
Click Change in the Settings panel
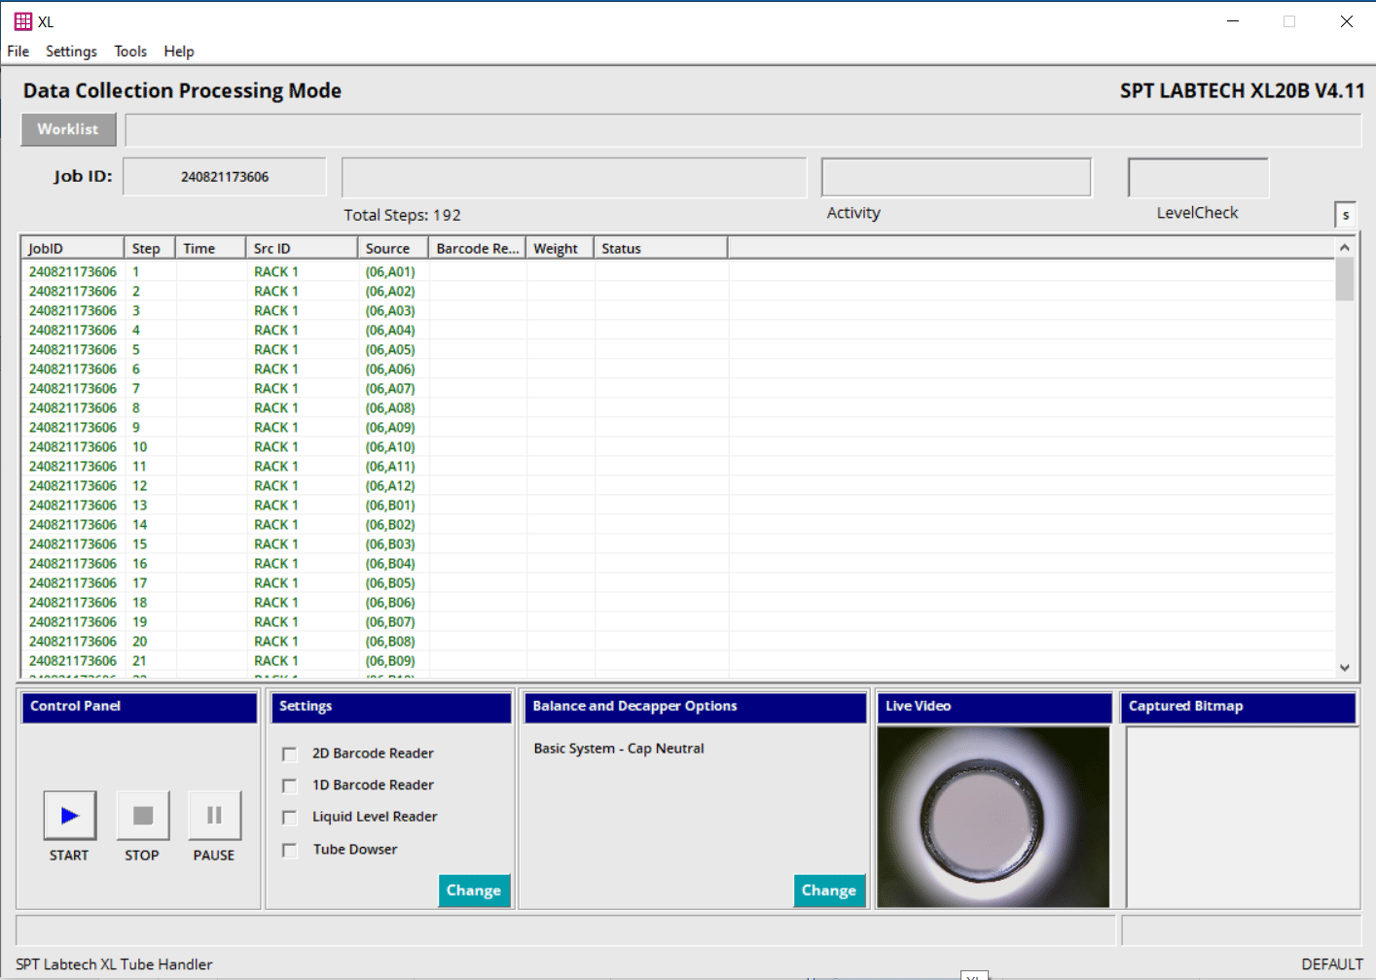tap(474, 889)
